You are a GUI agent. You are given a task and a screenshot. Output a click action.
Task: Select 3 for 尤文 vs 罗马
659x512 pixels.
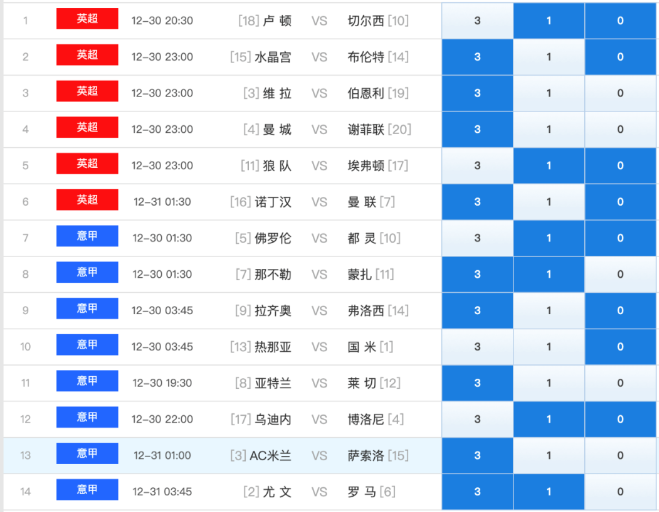point(477,491)
